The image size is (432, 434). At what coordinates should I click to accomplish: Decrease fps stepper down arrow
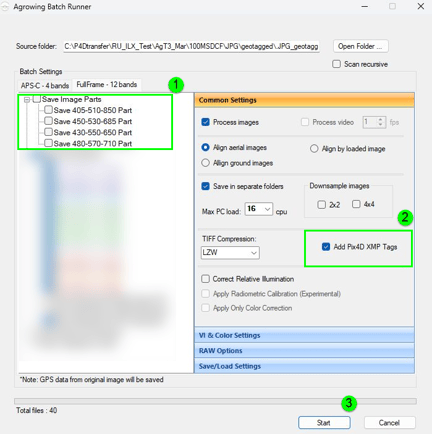click(380, 125)
